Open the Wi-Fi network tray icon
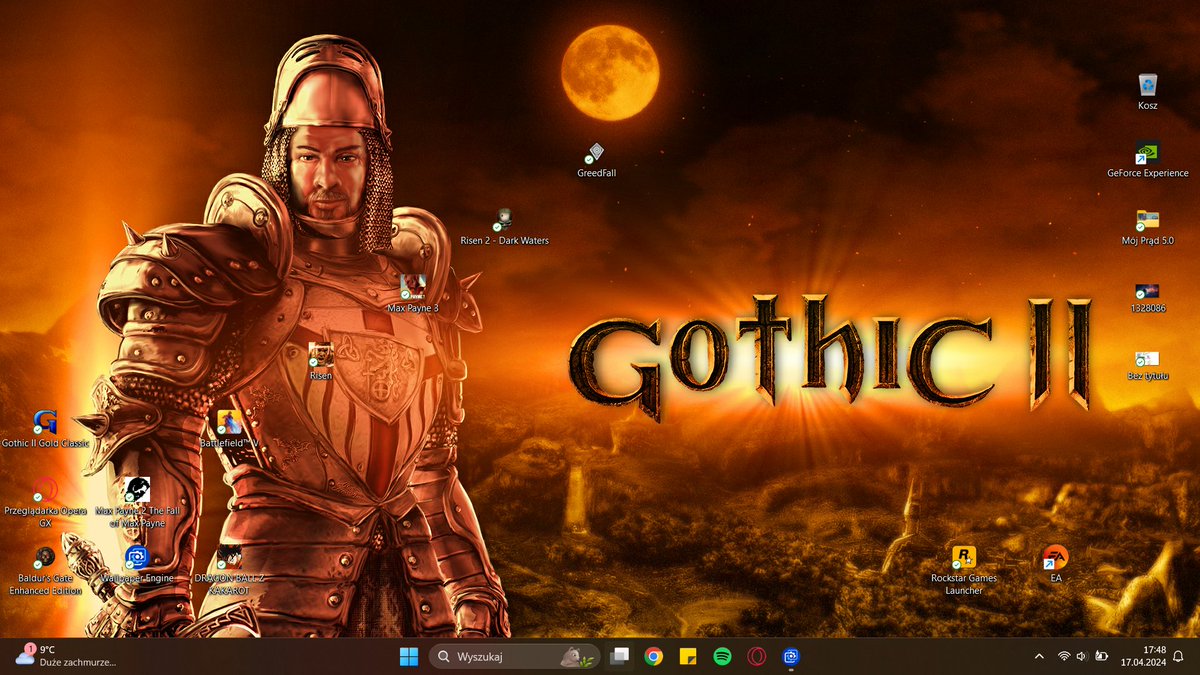Image resolution: width=1200 pixels, height=675 pixels. [1064, 656]
